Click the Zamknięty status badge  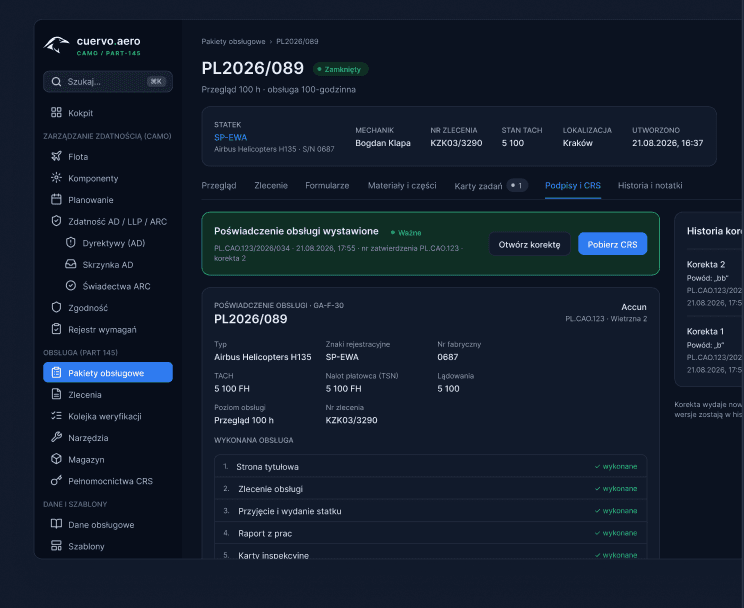(x=340, y=69)
